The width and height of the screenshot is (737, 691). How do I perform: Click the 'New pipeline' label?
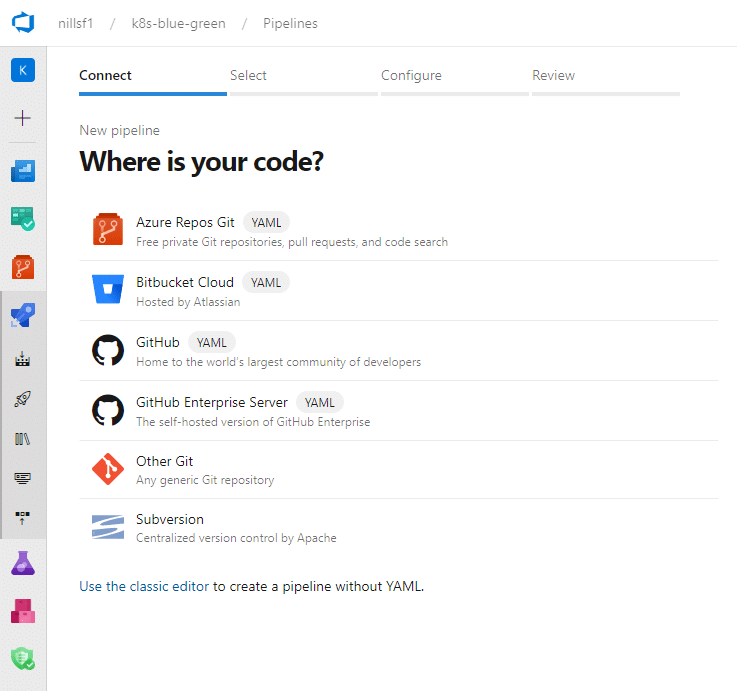point(119,130)
